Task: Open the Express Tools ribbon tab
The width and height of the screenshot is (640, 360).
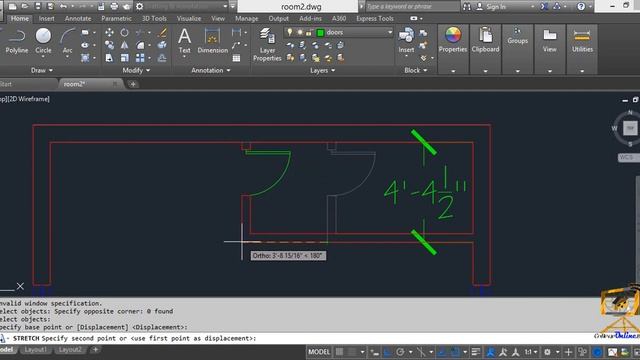Action: click(375, 18)
